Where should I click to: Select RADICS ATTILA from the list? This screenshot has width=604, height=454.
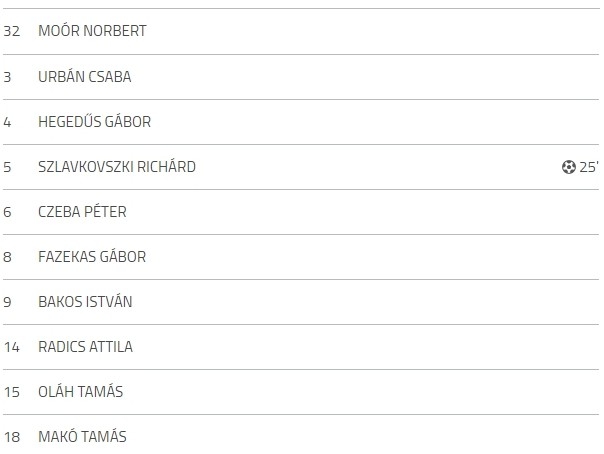pos(85,347)
